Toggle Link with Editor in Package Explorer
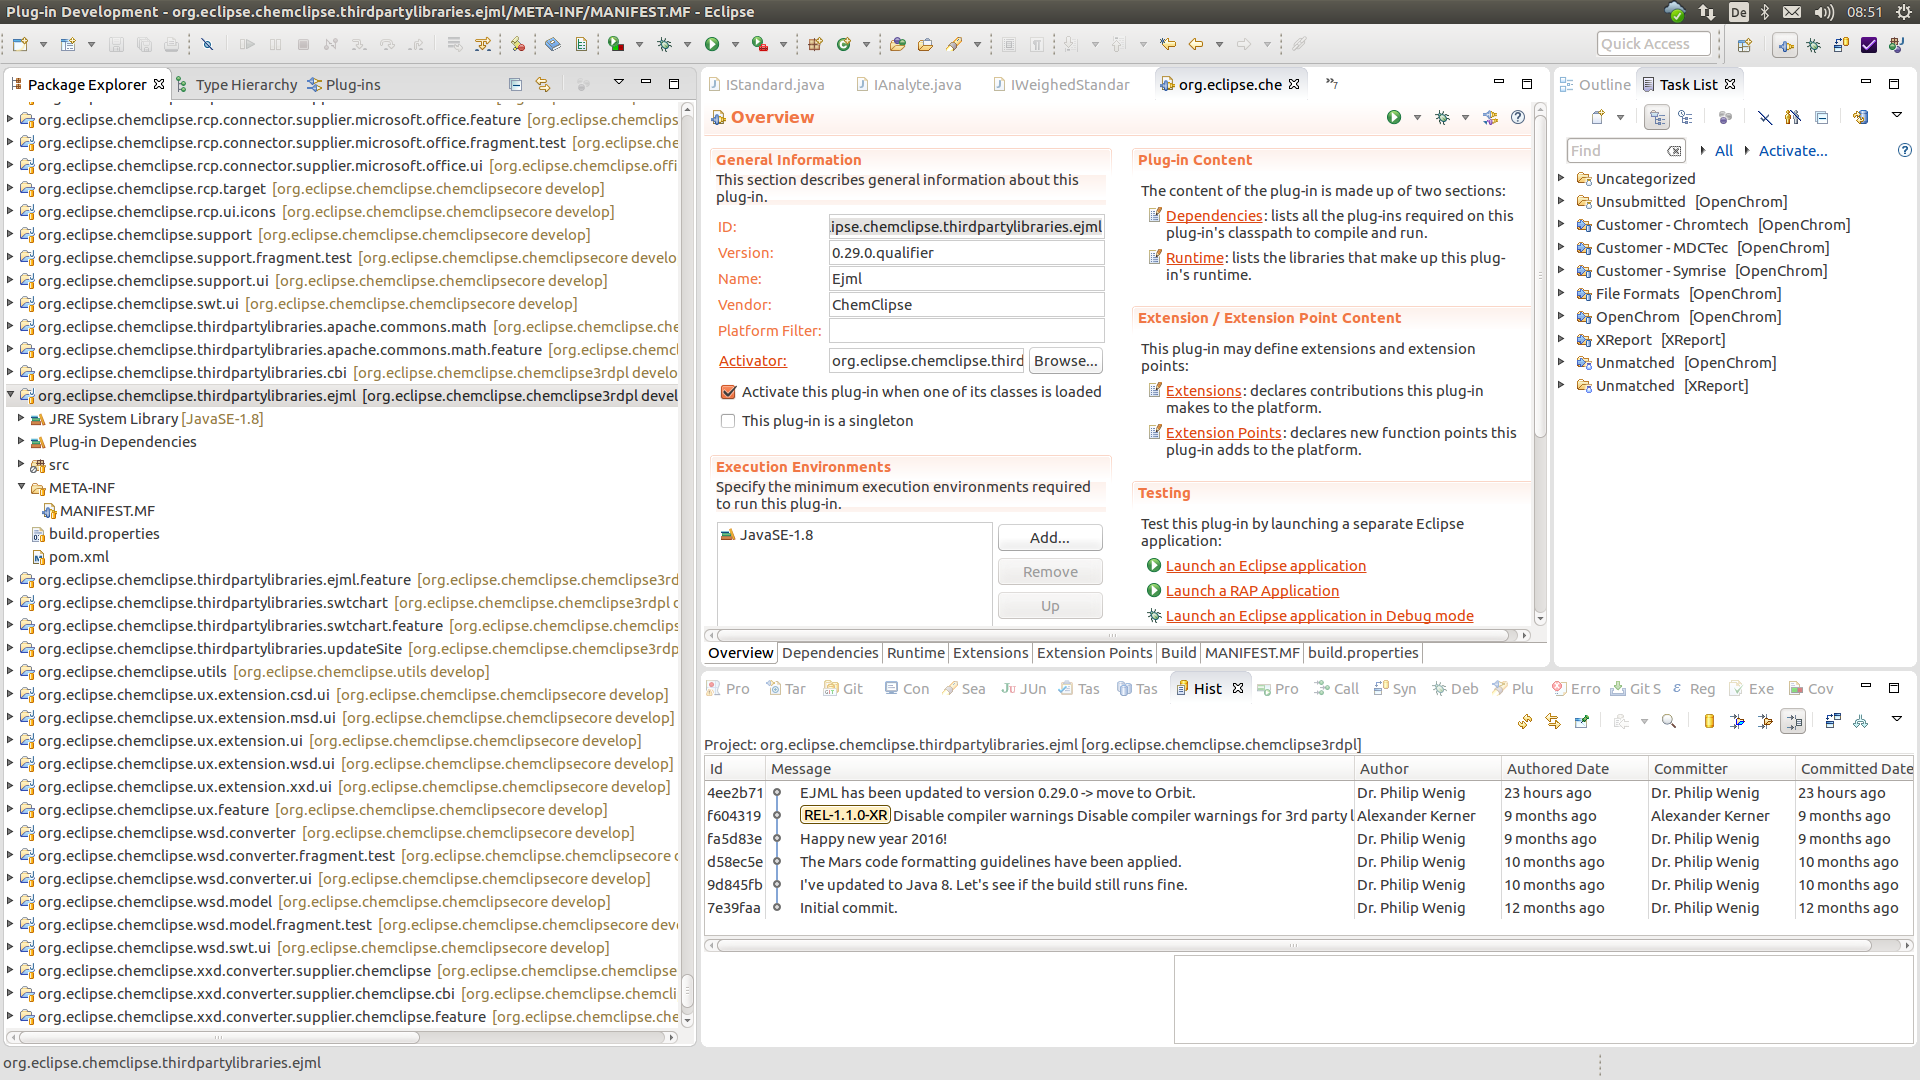Image resolution: width=1920 pixels, height=1080 pixels. click(x=543, y=84)
